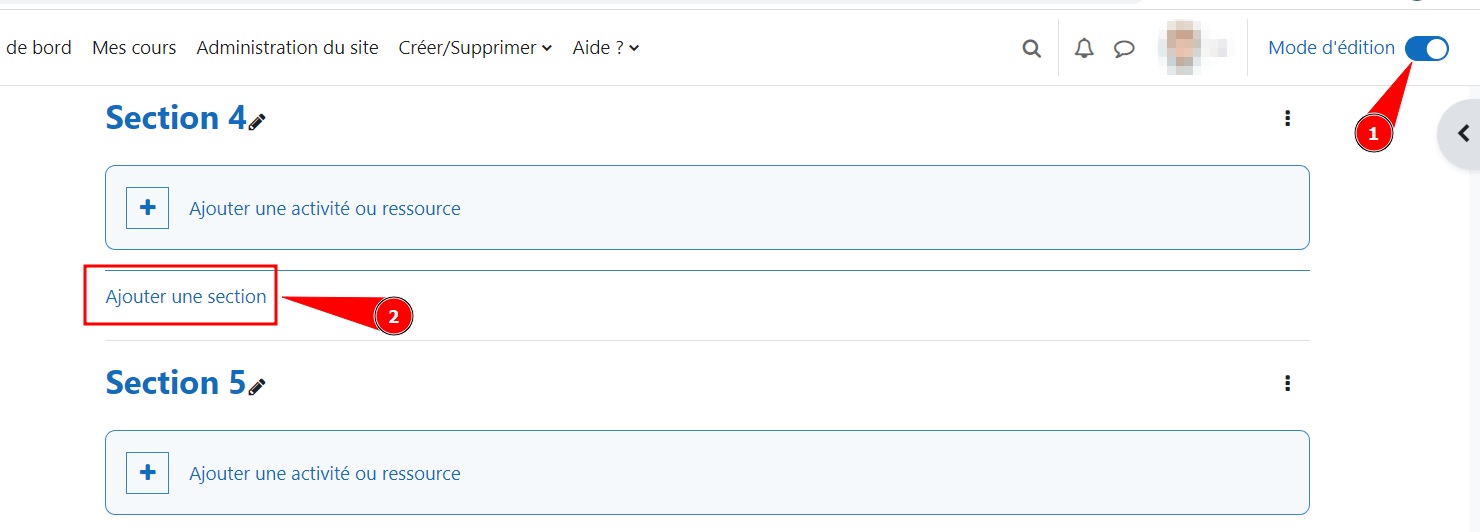
Task: Expand the Aide ? dropdown menu
Action: click(x=606, y=48)
